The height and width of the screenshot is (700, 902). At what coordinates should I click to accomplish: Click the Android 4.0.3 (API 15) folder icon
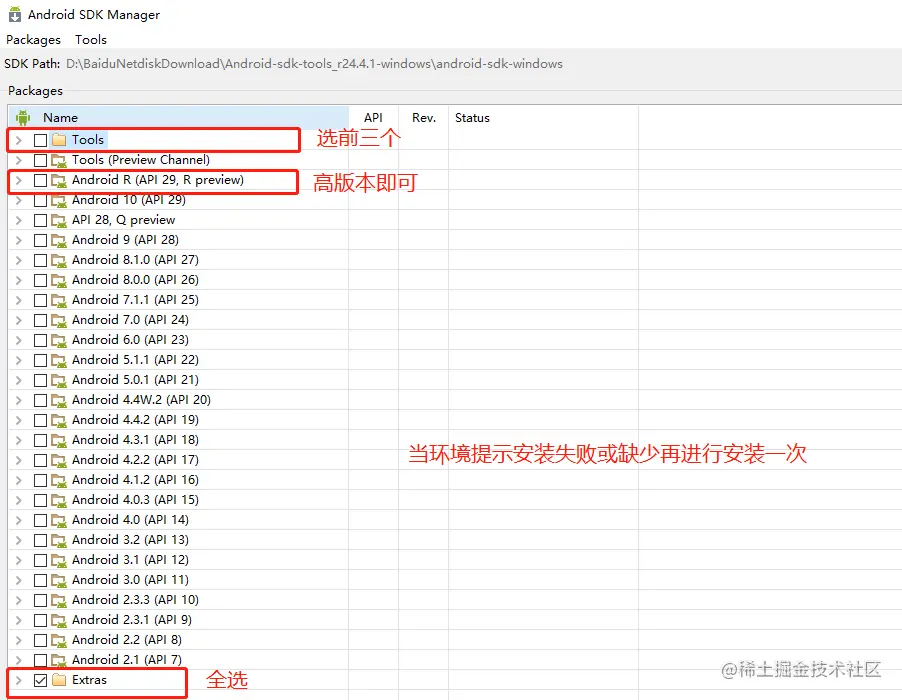click(x=59, y=500)
